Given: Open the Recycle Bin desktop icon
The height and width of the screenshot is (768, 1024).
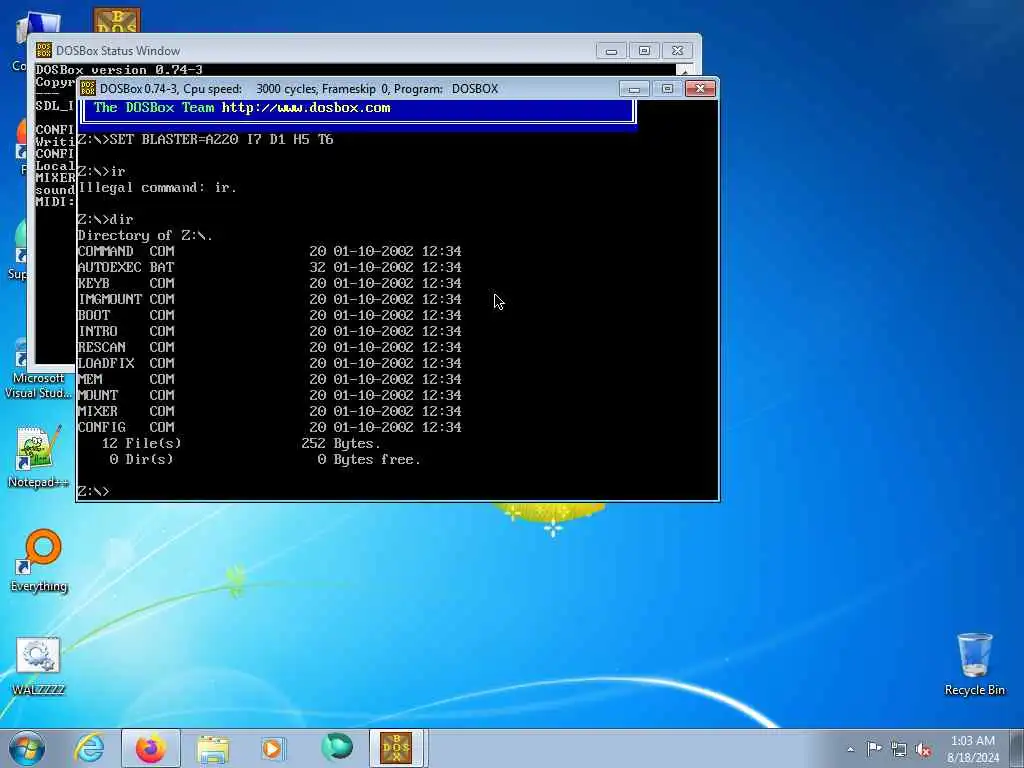Looking at the screenshot, I should tap(974, 664).
